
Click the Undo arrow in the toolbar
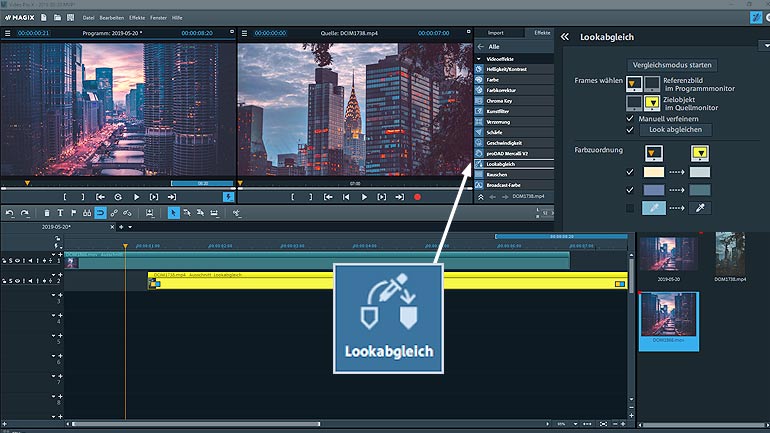[x=10, y=213]
